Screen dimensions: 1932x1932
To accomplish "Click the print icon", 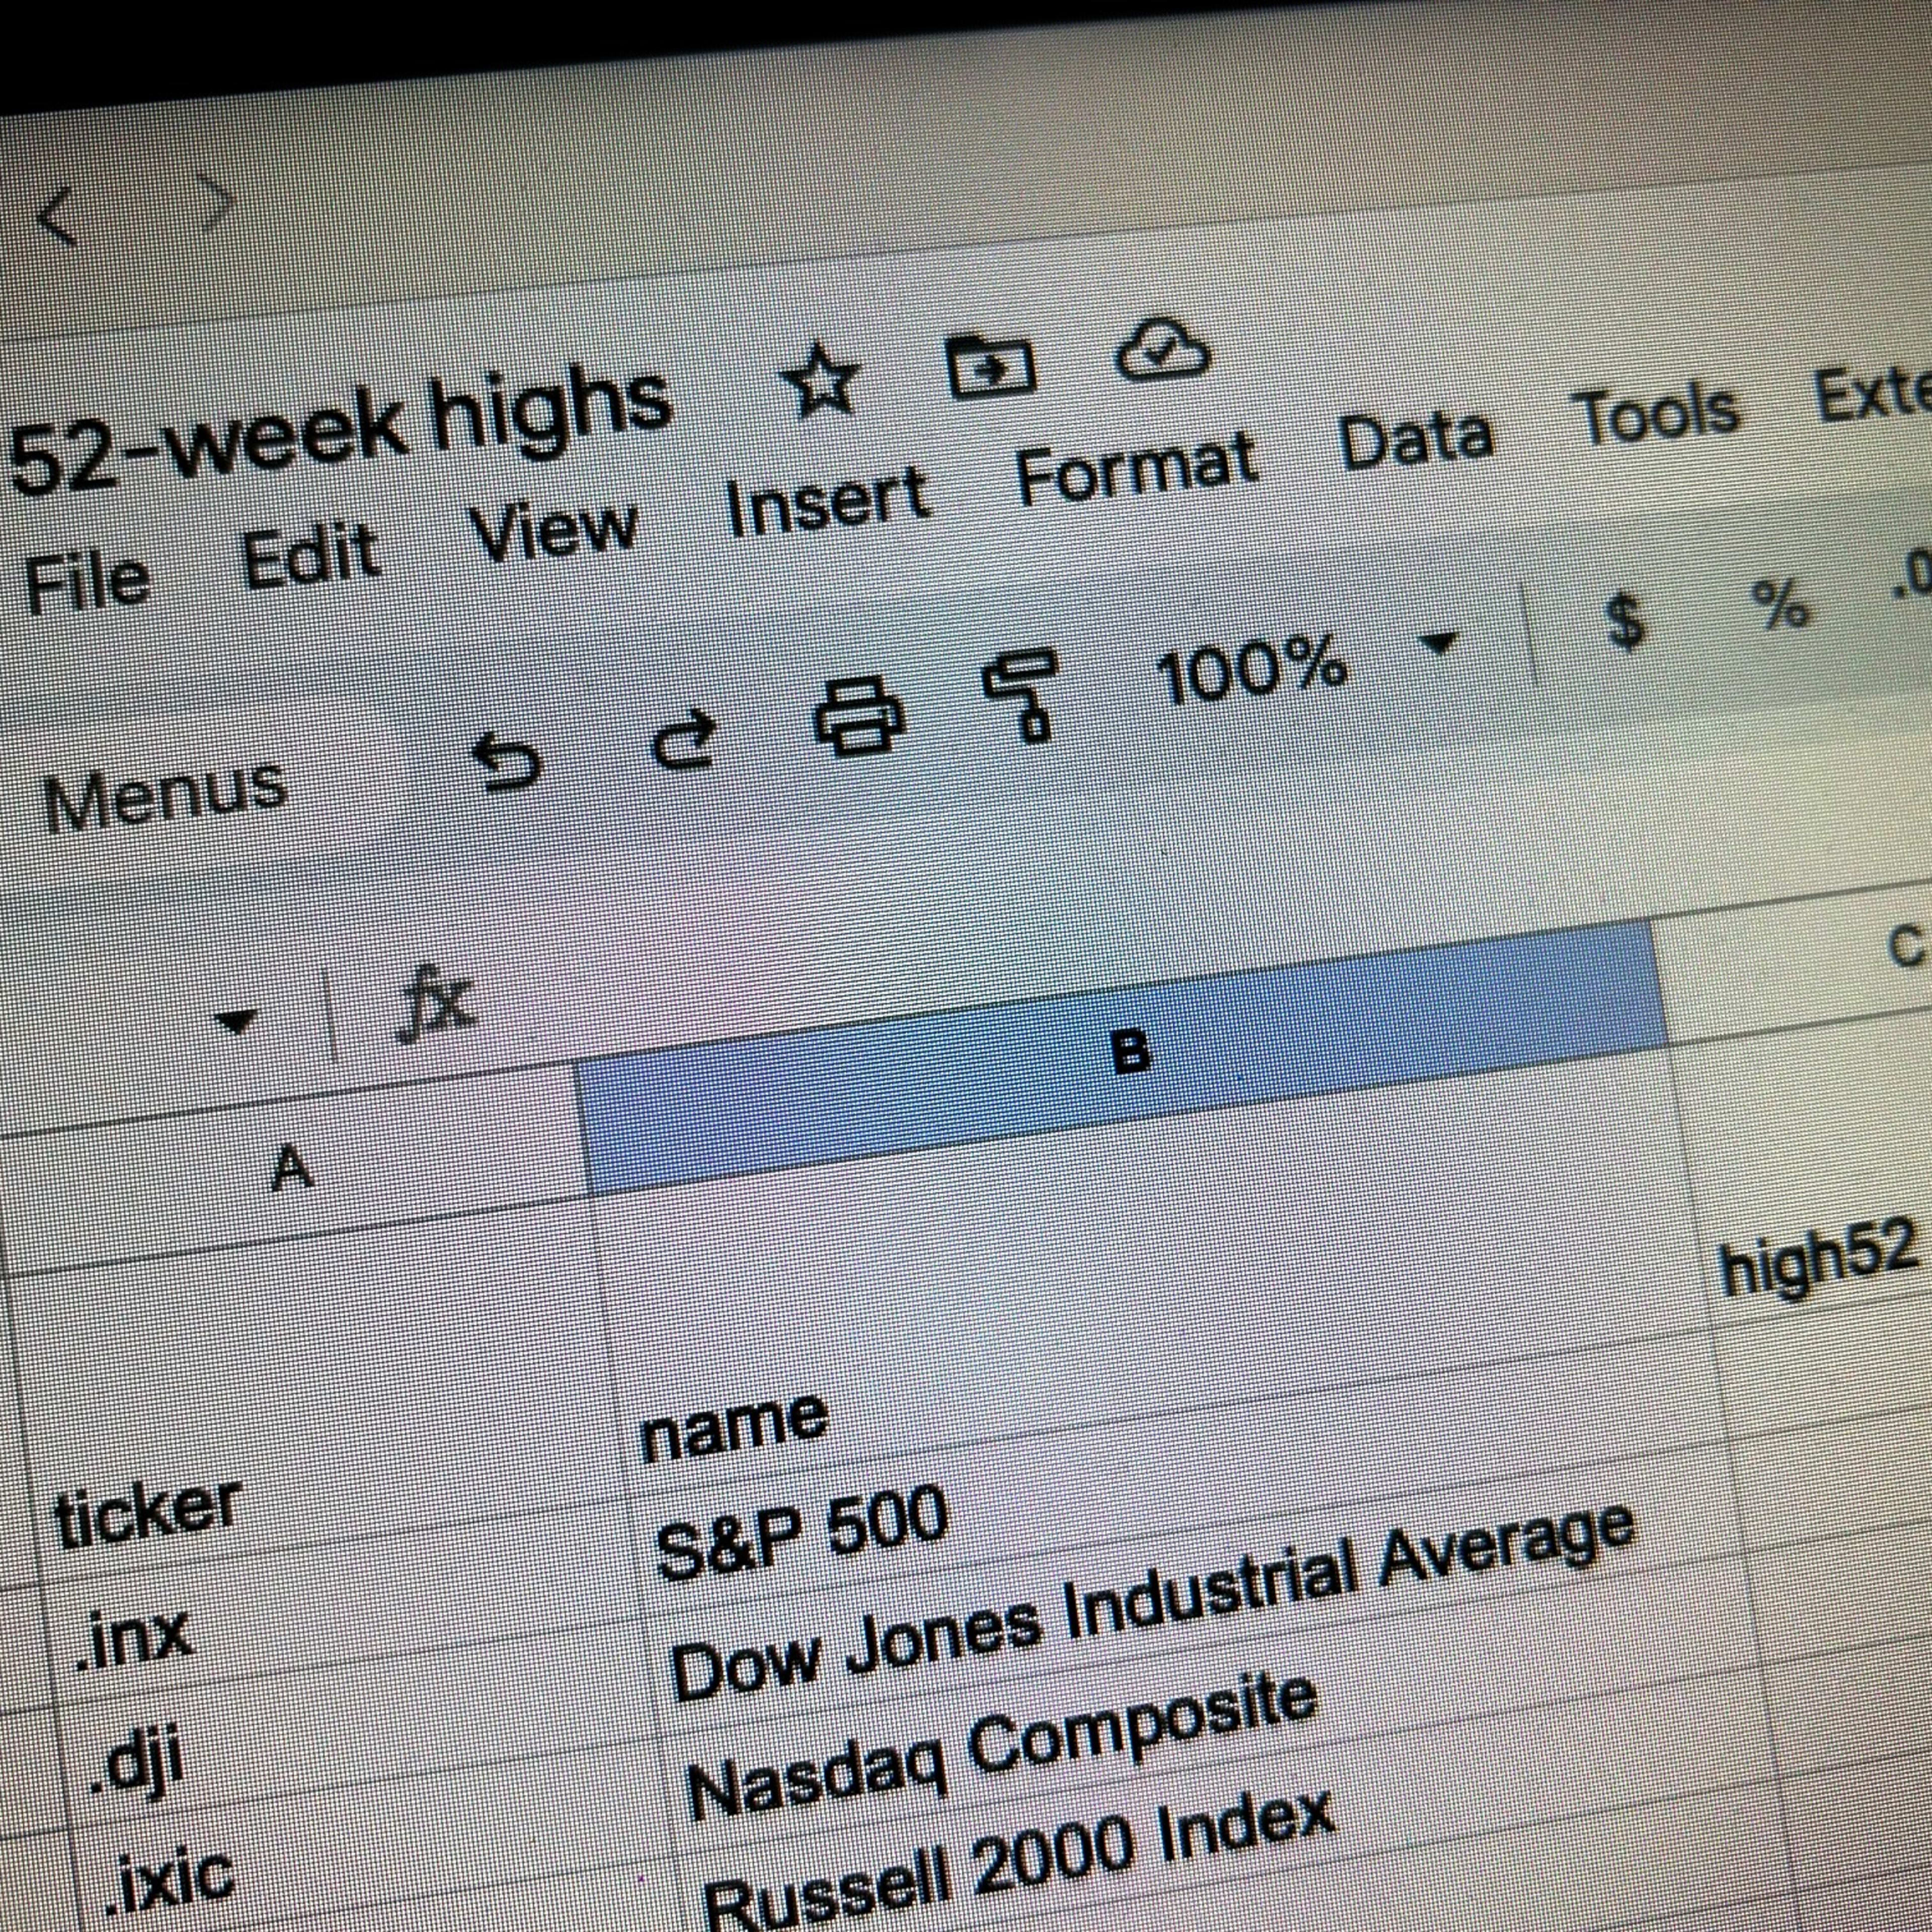I will 860,714.
